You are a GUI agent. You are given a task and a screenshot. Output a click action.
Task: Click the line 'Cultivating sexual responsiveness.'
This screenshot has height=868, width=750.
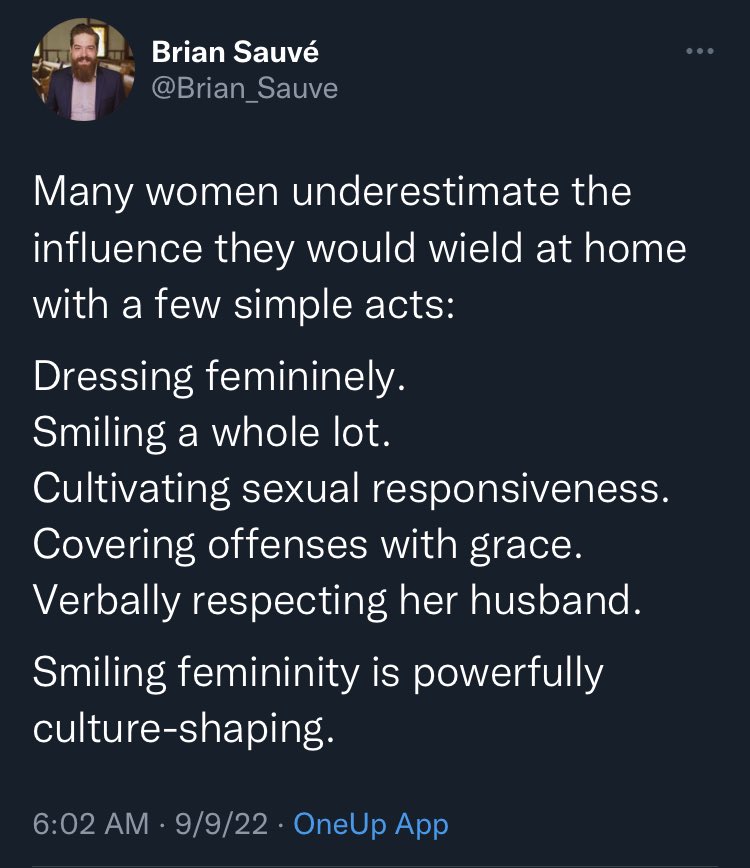351,489
